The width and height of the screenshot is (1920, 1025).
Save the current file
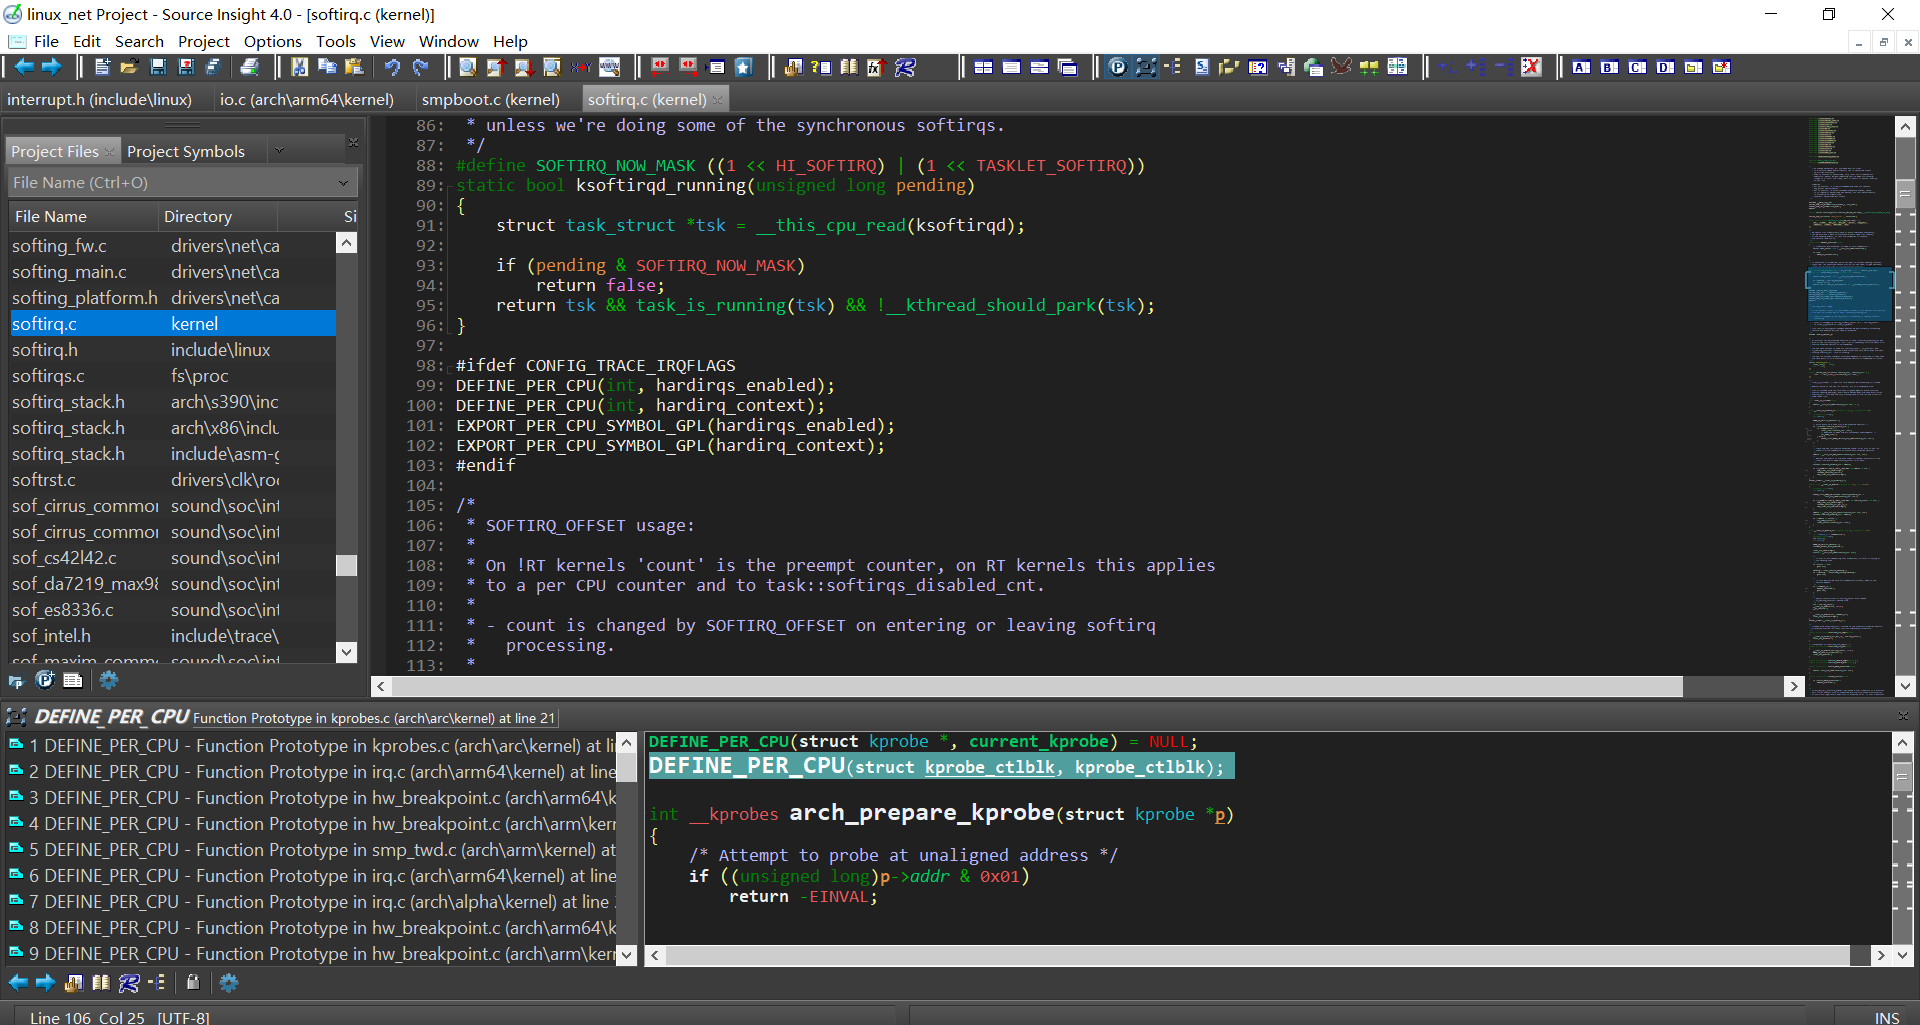coord(157,67)
